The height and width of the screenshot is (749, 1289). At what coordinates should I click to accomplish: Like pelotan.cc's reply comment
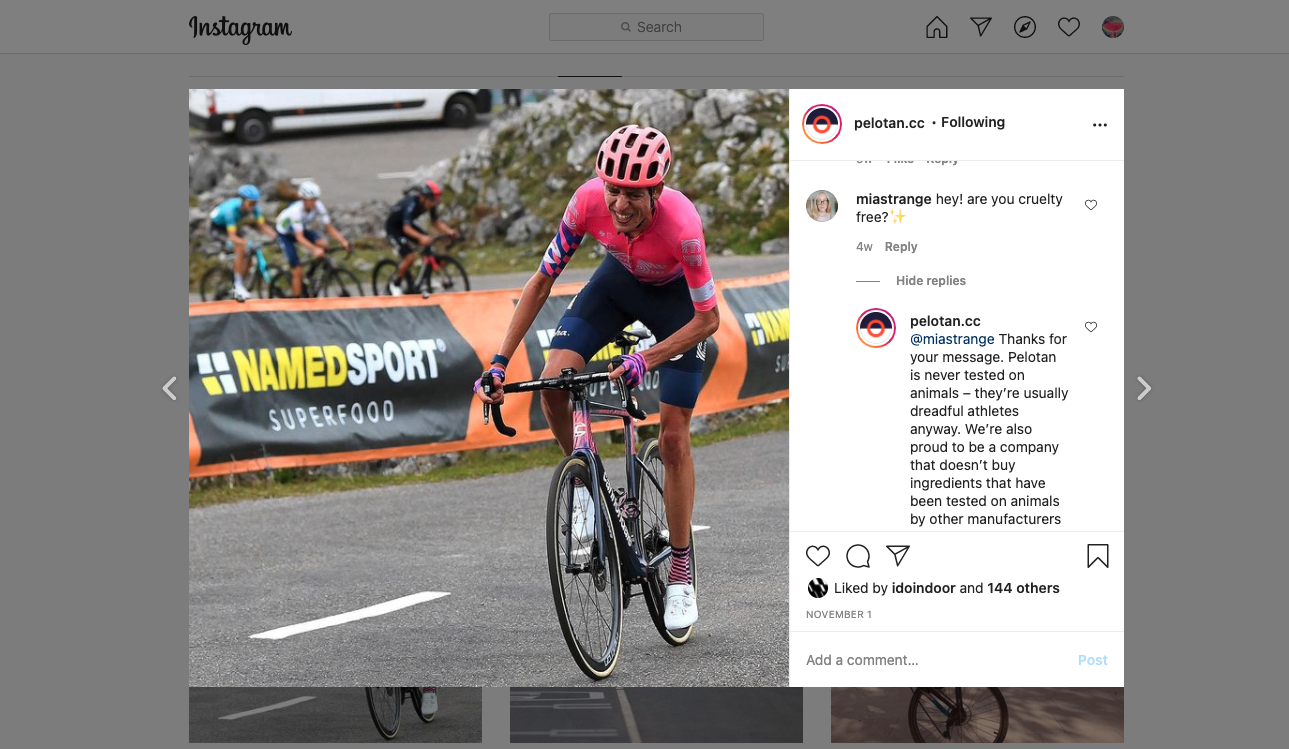1091,327
